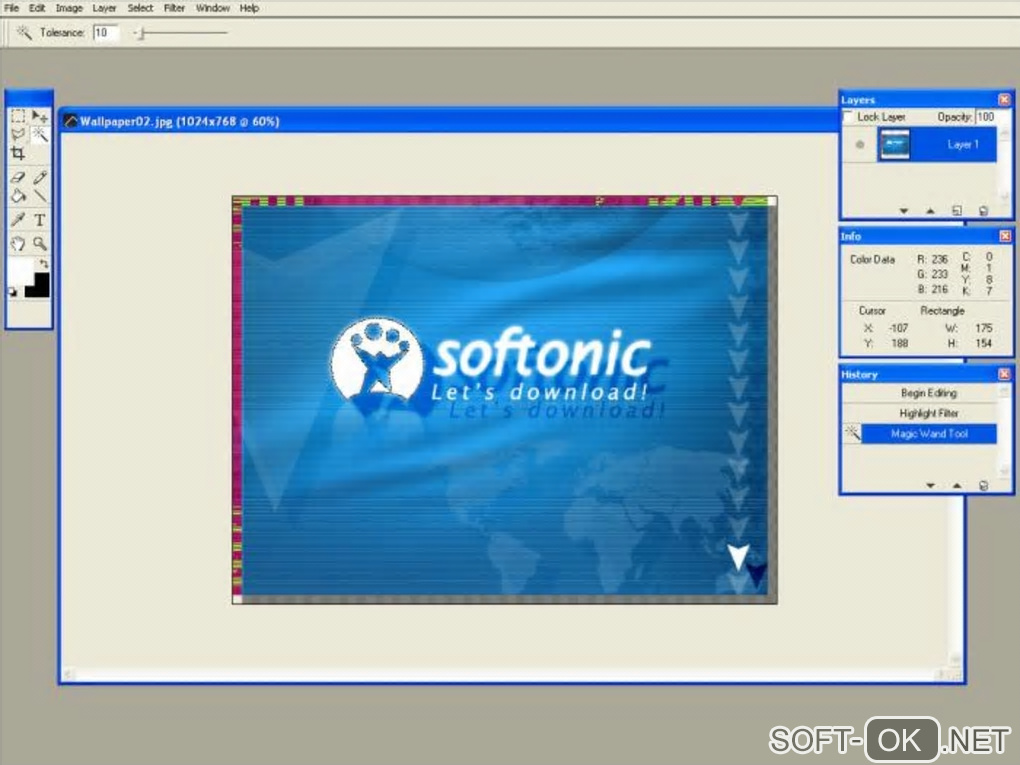Click the Layer 1 thumbnail

click(894, 144)
